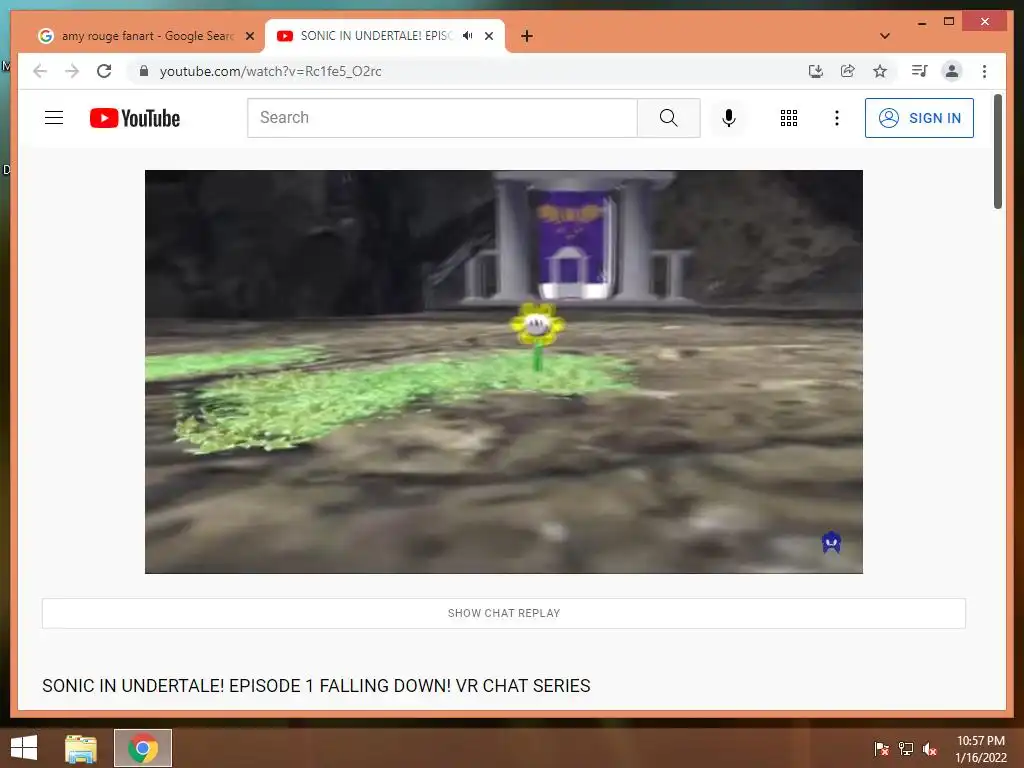Click the page vertical scrollbar thumb
Viewport: 1024px width, 768px height.
pos(997,152)
